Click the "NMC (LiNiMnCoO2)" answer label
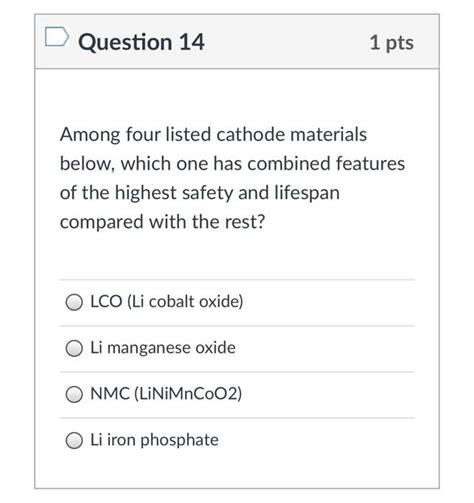 [x=166, y=394]
